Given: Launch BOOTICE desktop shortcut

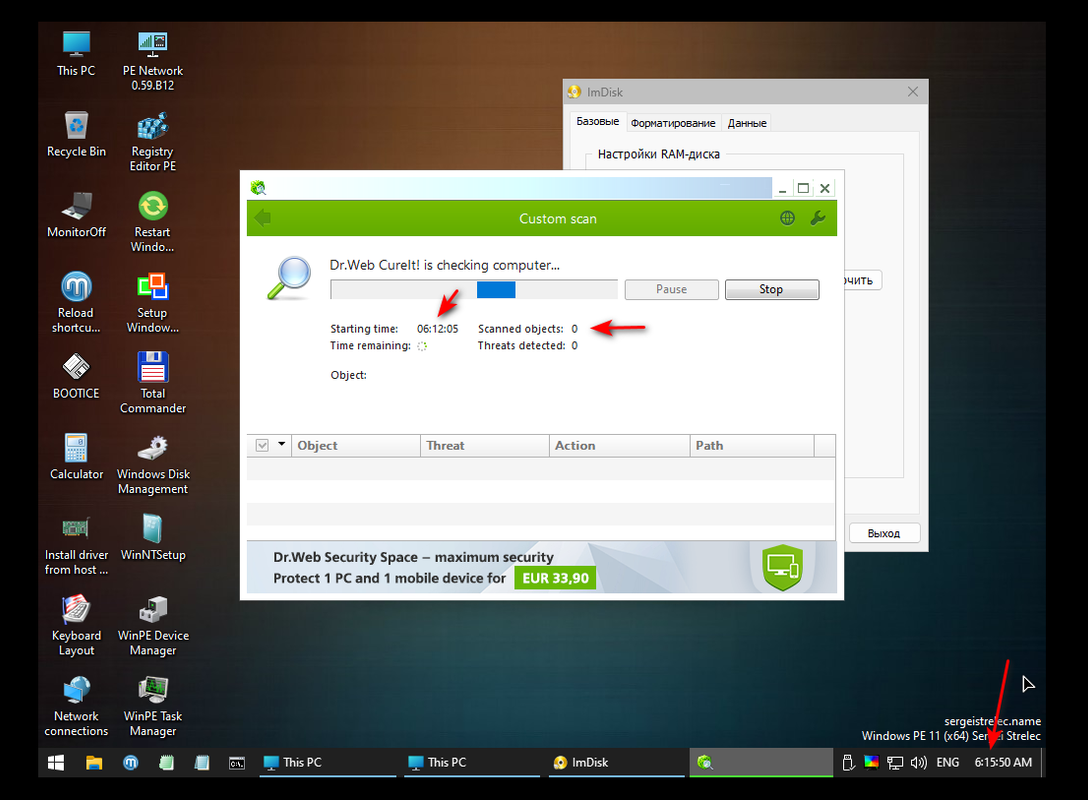Looking at the screenshot, I should tap(76, 377).
